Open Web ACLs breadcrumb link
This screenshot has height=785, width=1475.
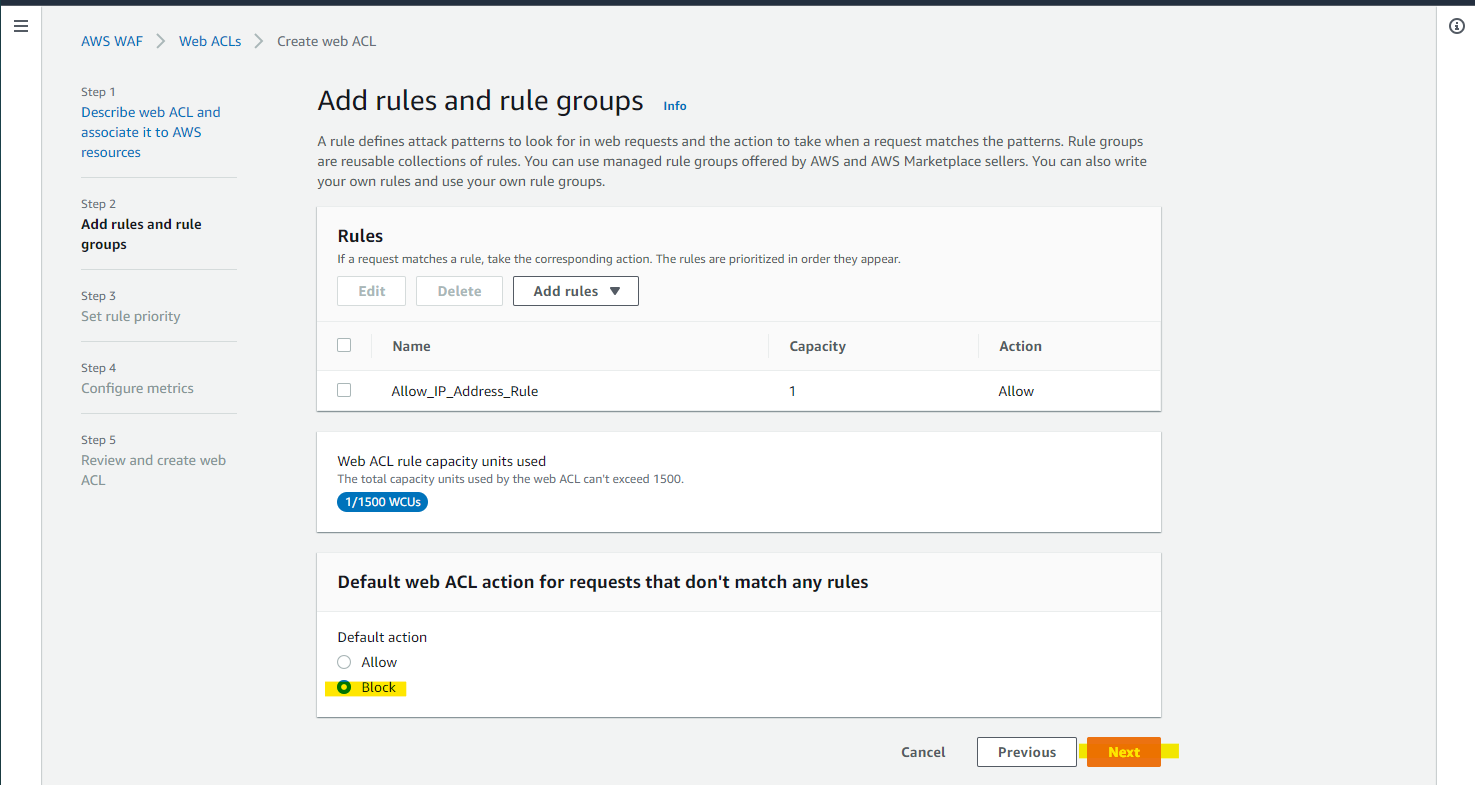pos(210,41)
